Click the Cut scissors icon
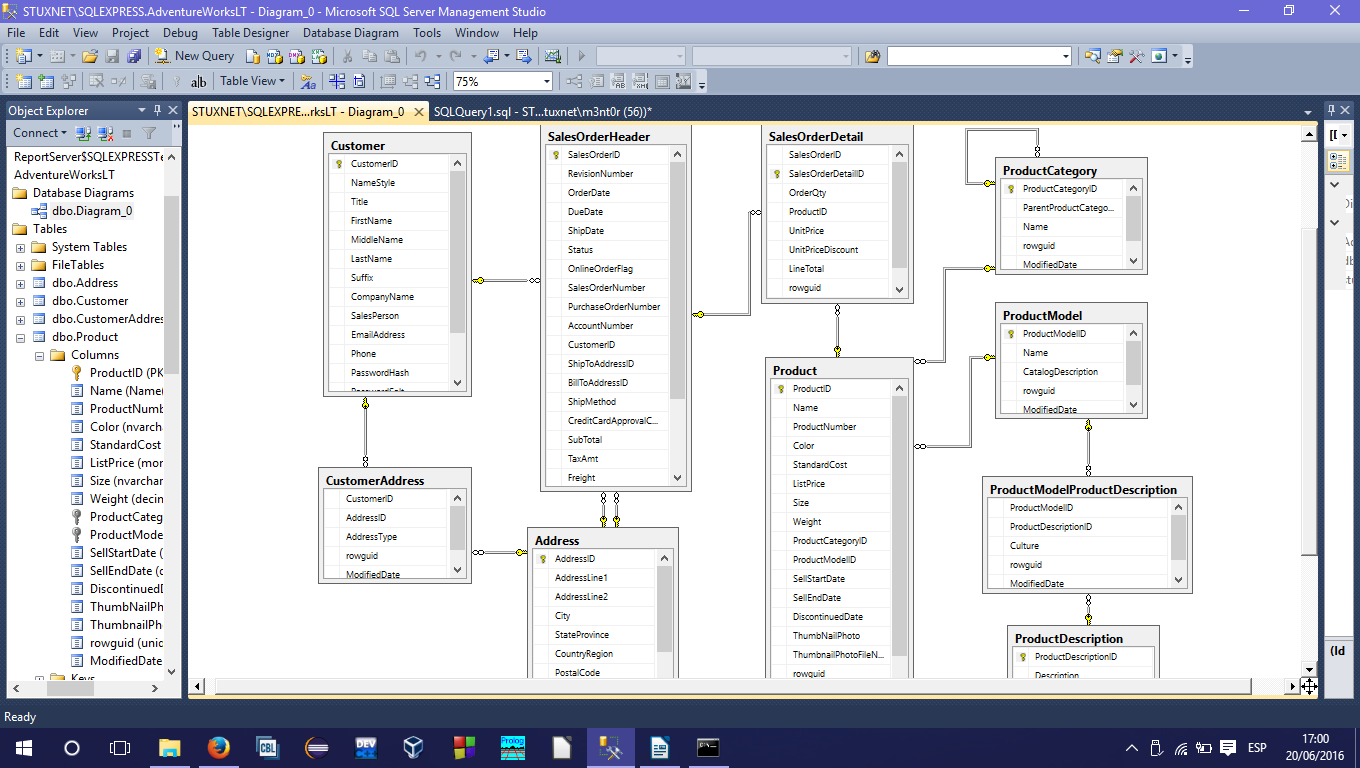Viewport: 1360px width, 768px height. click(x=348, y=56)
